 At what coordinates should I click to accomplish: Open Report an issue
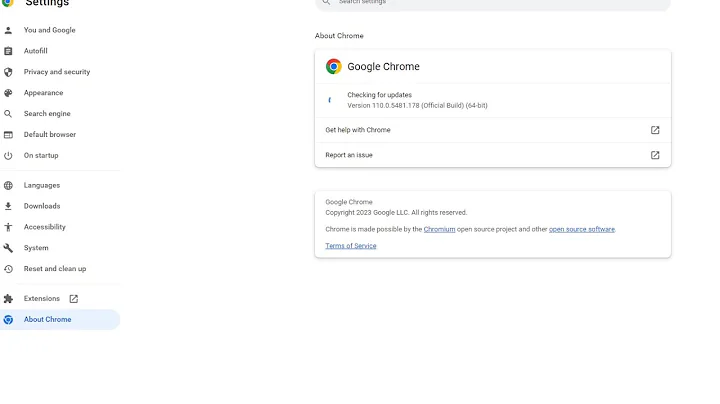(x=493, y=155)
